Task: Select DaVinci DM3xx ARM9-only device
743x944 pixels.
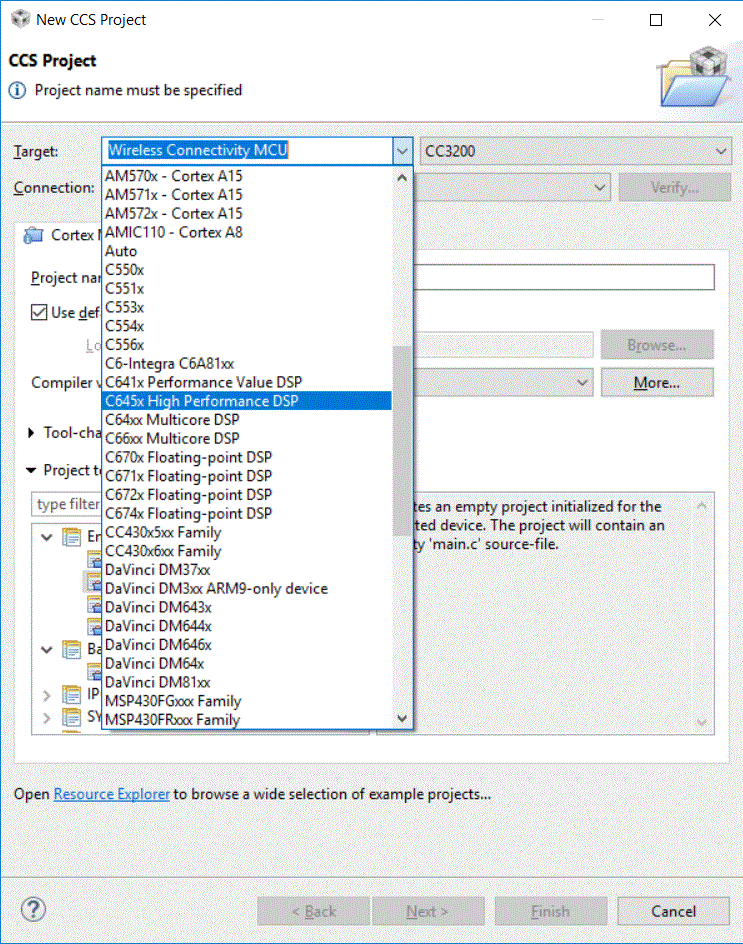Action: pos(247,588)
